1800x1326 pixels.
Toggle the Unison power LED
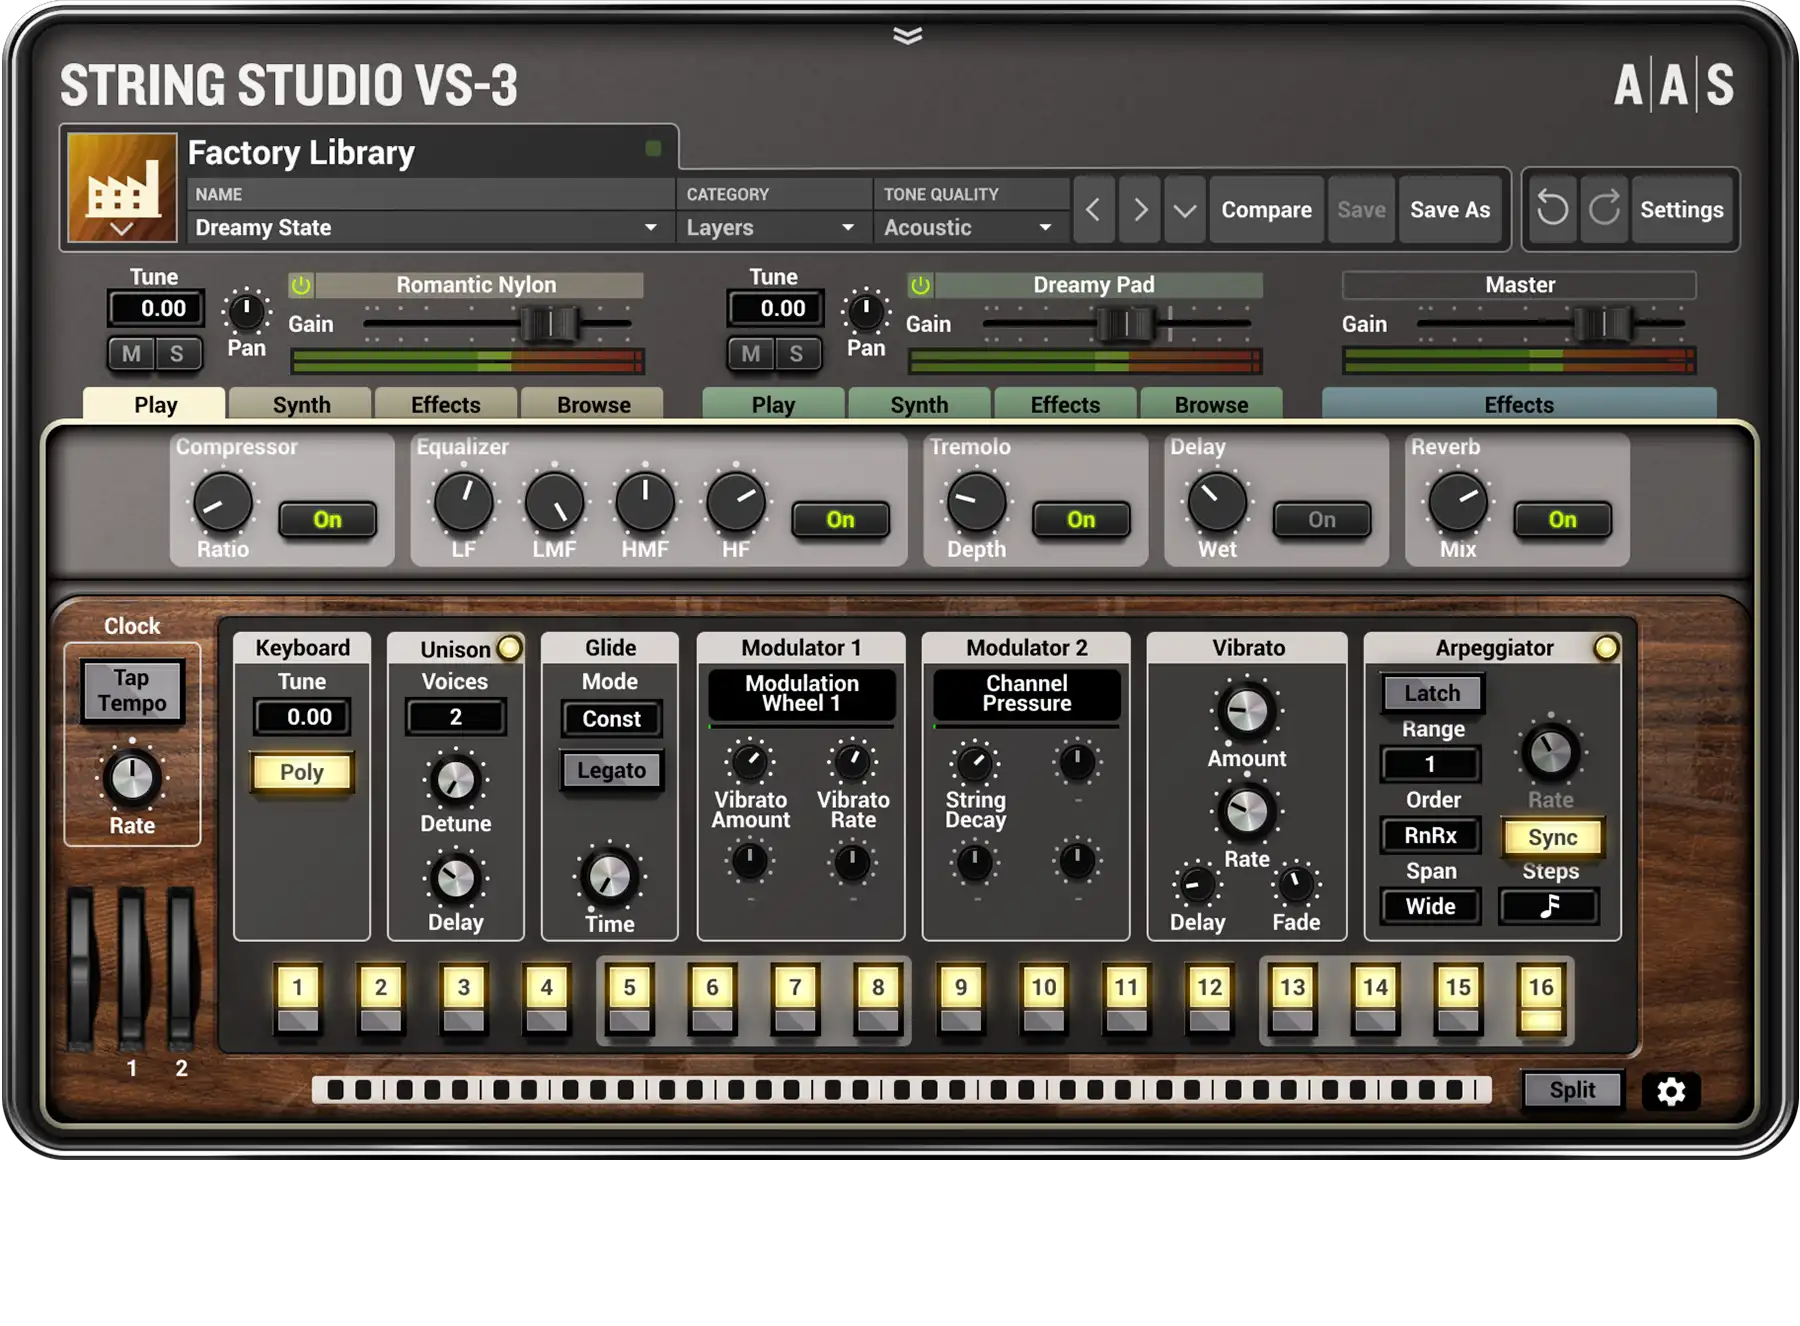[x=509, y=648]
